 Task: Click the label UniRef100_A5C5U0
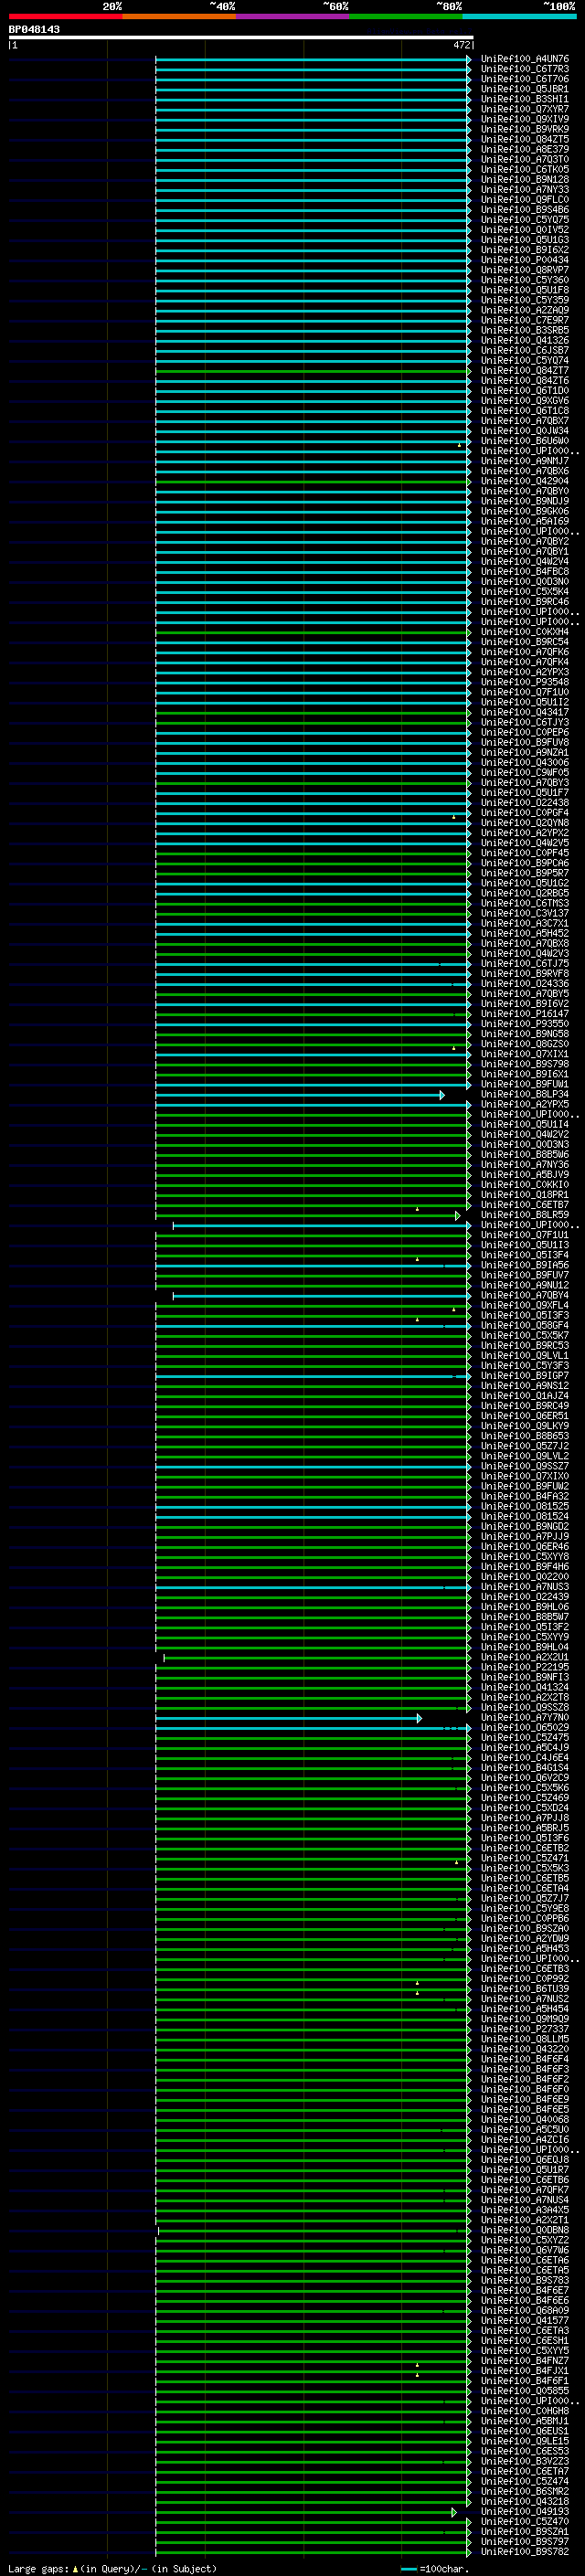525,2130
